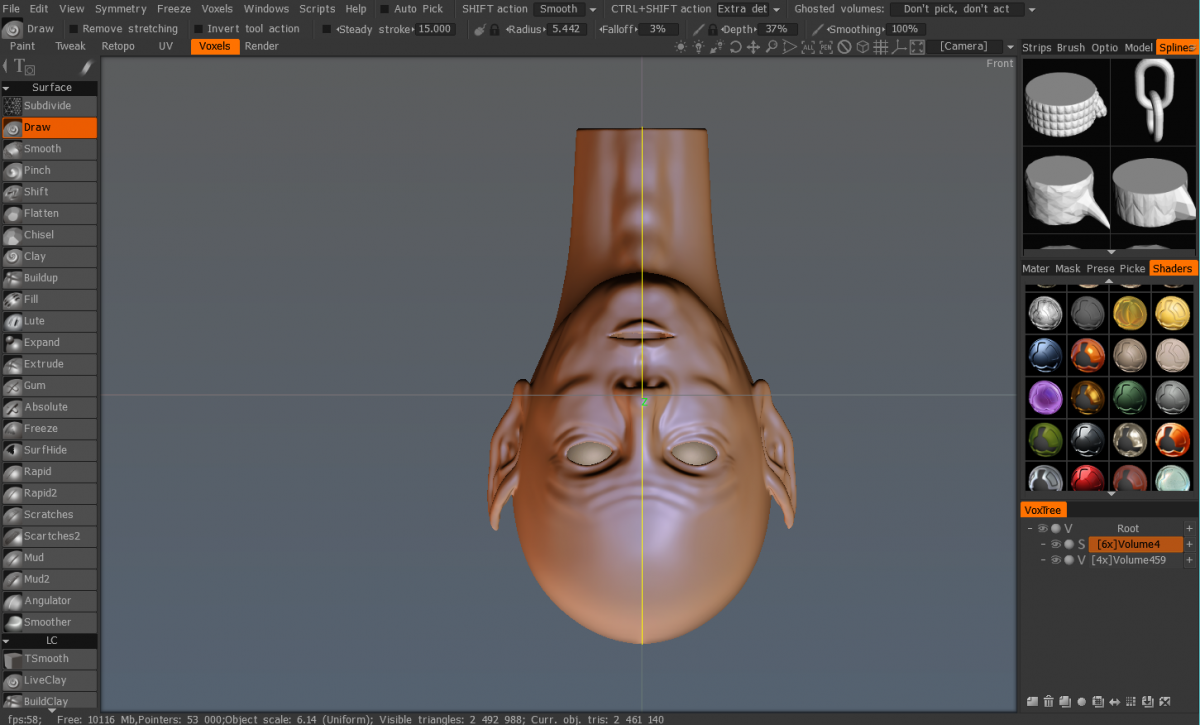This screenshot has height=725, width=1200.
Task: Check the Remove stretching option
Action: (74, 29)
